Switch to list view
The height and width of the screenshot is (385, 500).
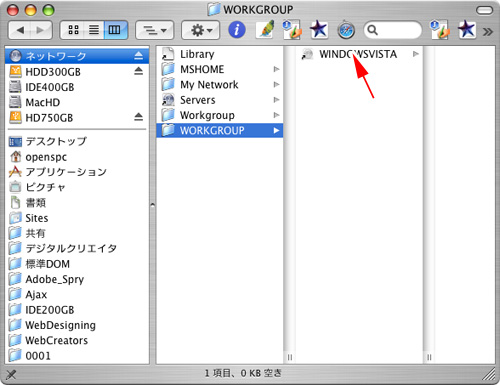click(94, 30)
